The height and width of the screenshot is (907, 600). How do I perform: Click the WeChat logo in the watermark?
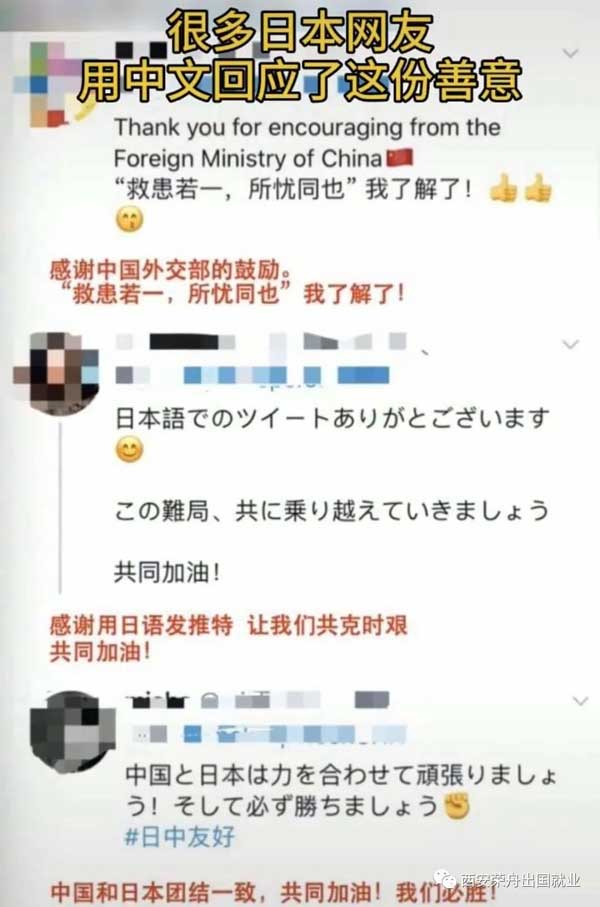coord(445,880)
